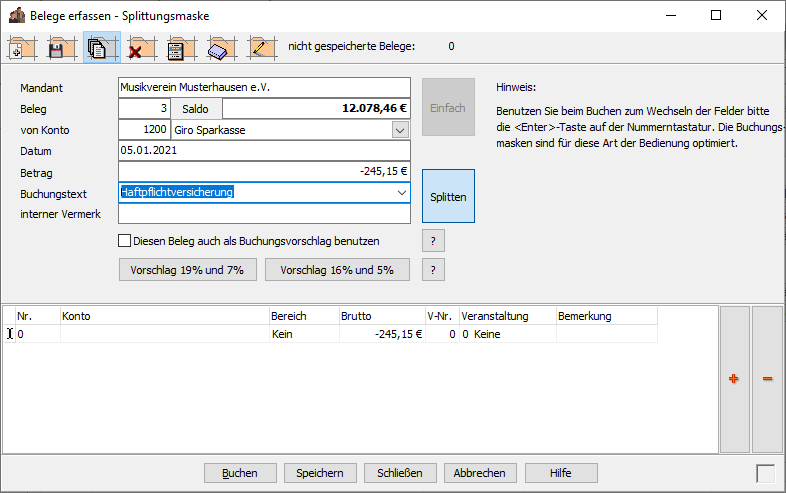
Task: Toggle the checkbox in bottom right corner
Action: tap(765, 474)
